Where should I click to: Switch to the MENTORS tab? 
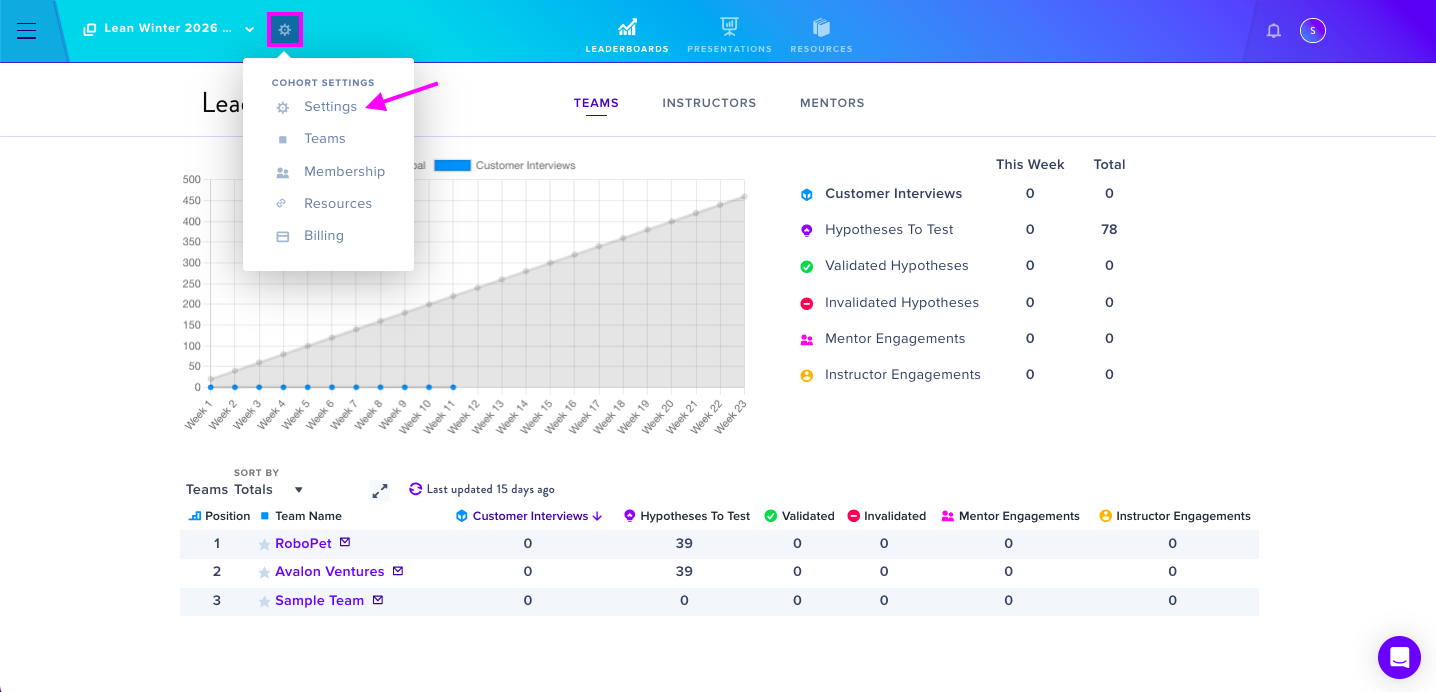(832, 103)
